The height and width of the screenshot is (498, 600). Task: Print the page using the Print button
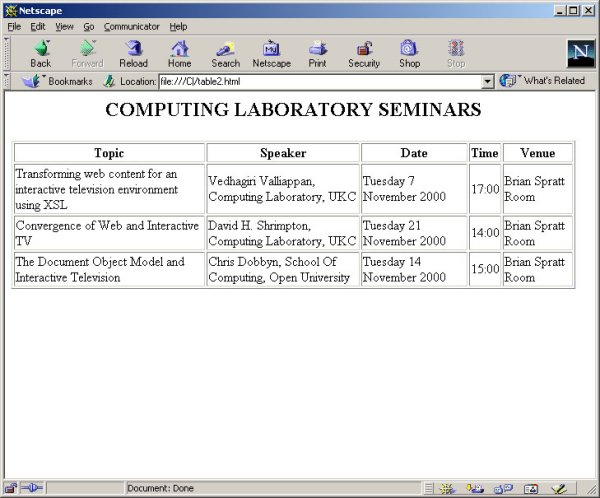click(318, 54)
